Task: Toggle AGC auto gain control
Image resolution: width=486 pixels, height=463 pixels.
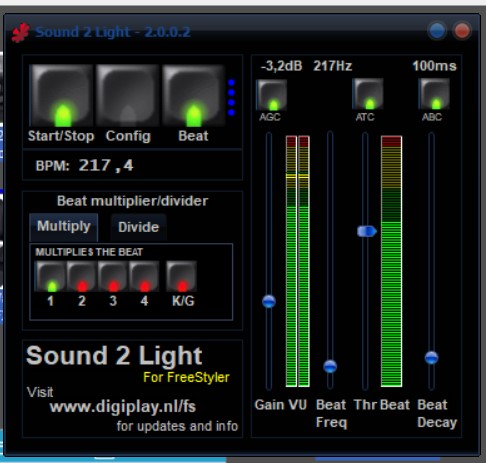Action: [x=272, y=95]
